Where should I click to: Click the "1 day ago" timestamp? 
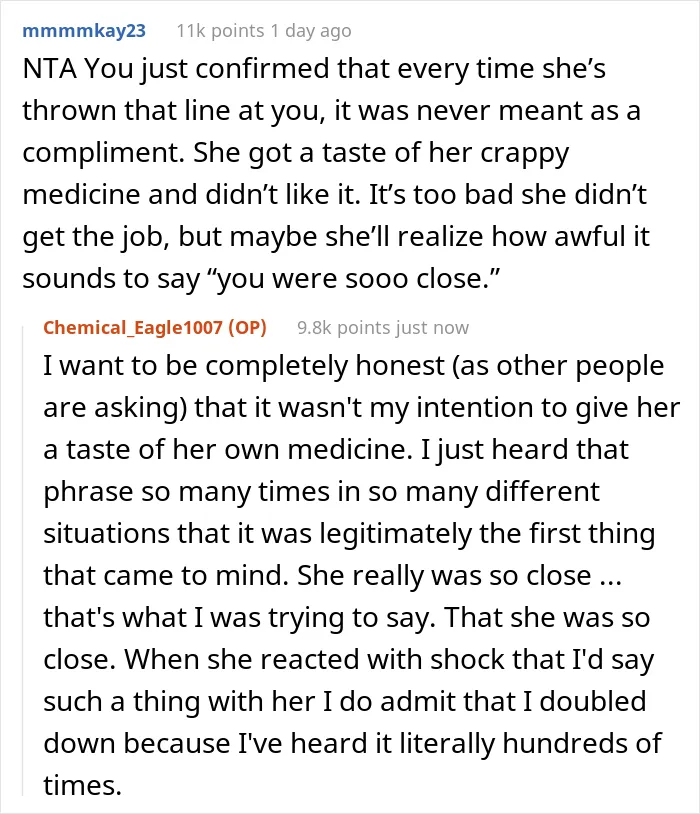(x=311, y=31)
